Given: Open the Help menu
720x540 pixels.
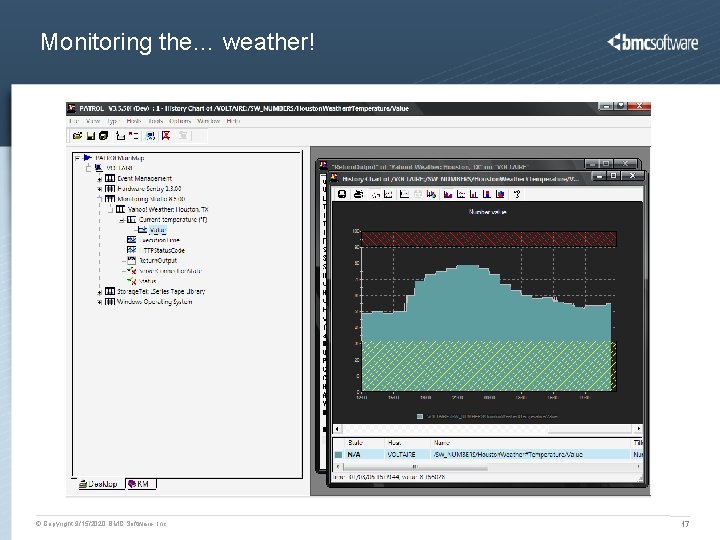Looking at the screenshot, I should 233,121.
